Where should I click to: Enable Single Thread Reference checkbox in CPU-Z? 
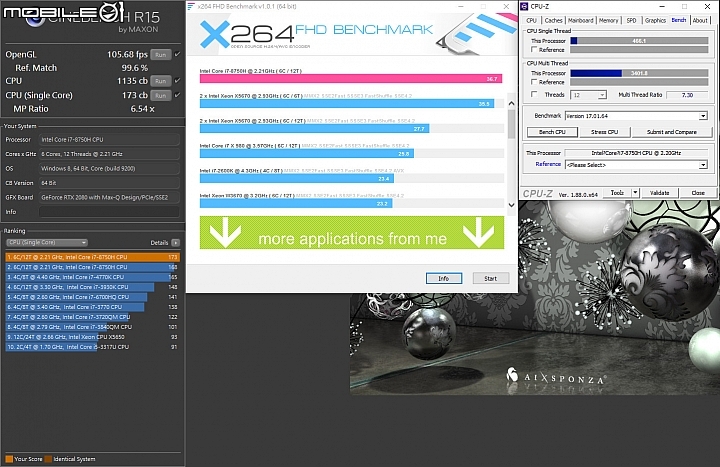point(534,50)
